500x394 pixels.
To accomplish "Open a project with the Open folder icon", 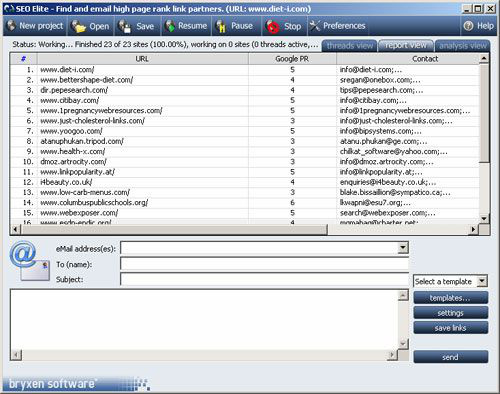I will coord(78,26).
